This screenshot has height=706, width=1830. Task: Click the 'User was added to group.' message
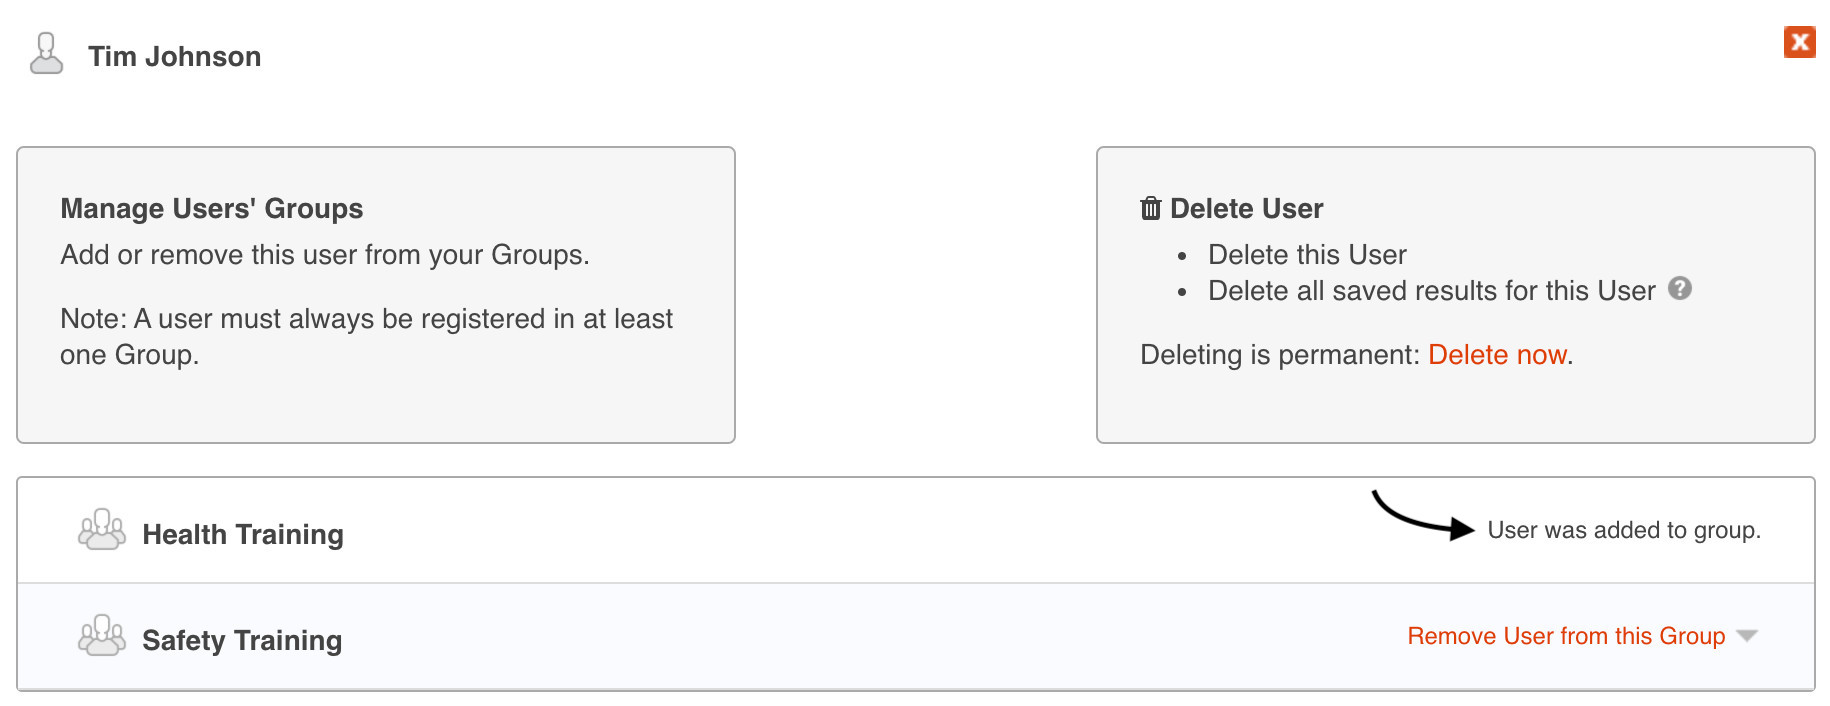point(1624,530)
